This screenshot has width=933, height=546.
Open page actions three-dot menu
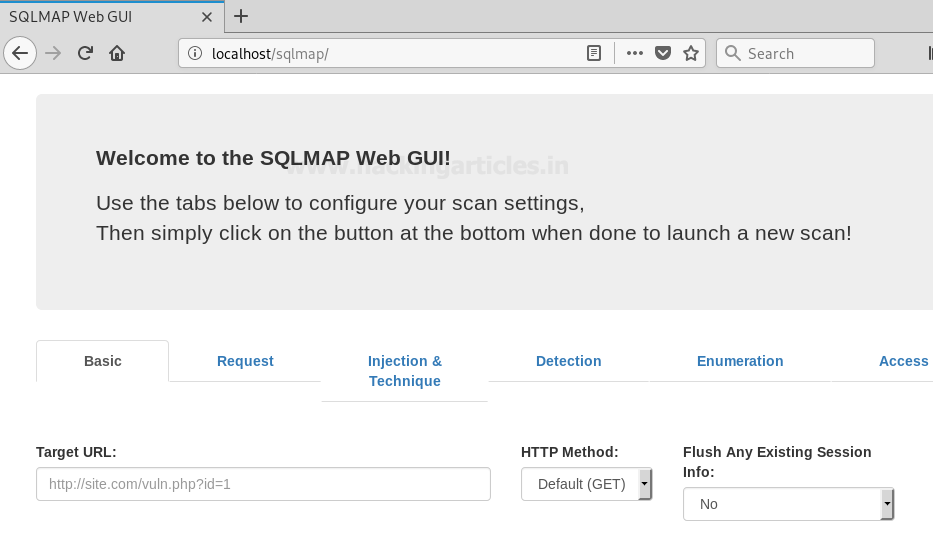pos(635,54)
